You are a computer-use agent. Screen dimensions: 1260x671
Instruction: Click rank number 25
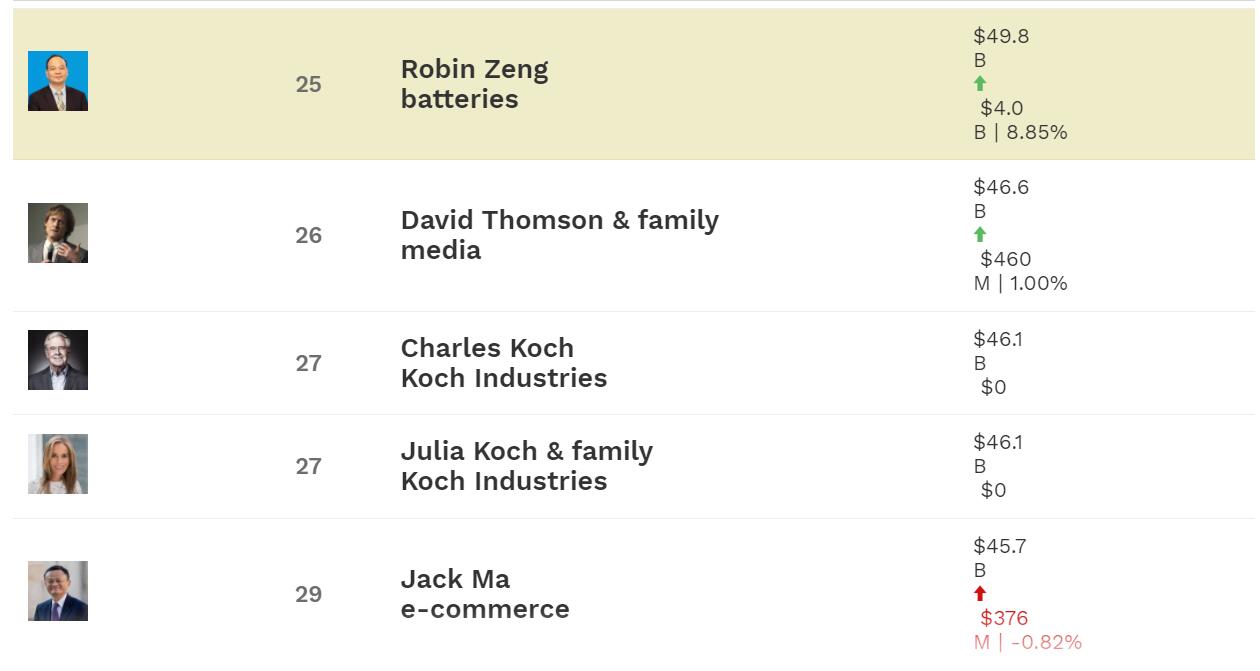coord(308,85)
